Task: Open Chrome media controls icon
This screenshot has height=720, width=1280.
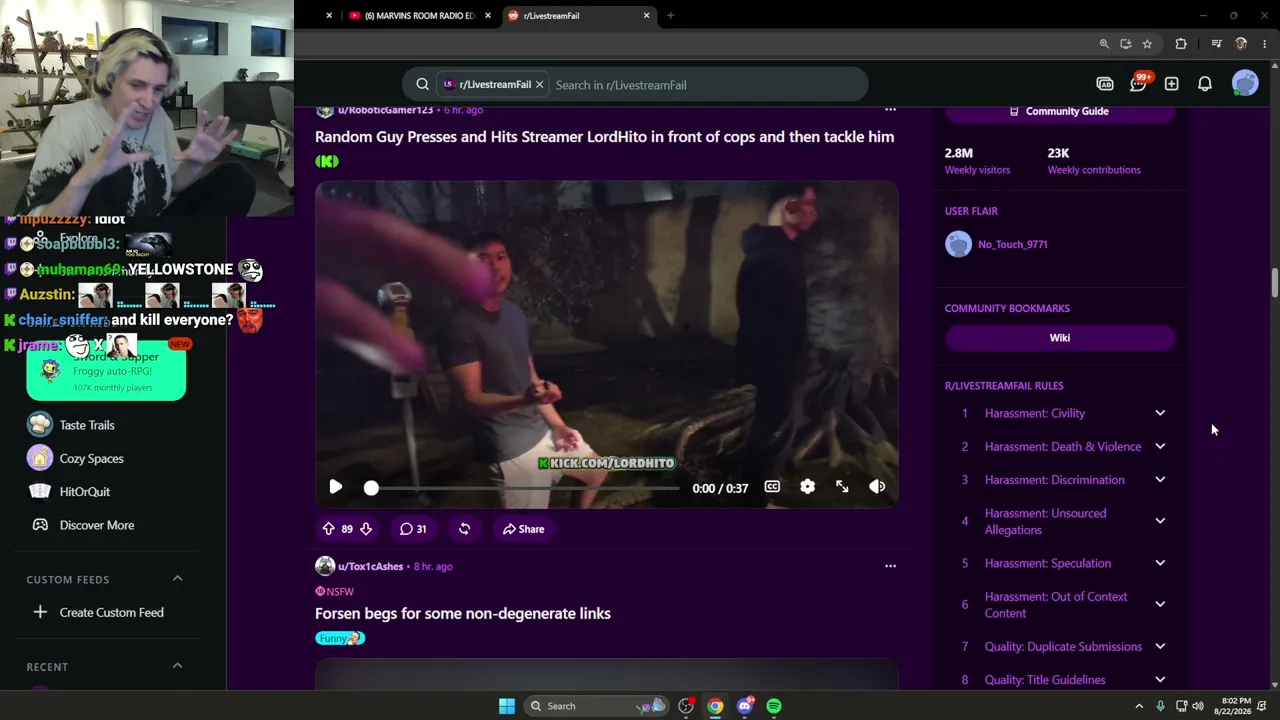Action: [x=1216, y=44]
